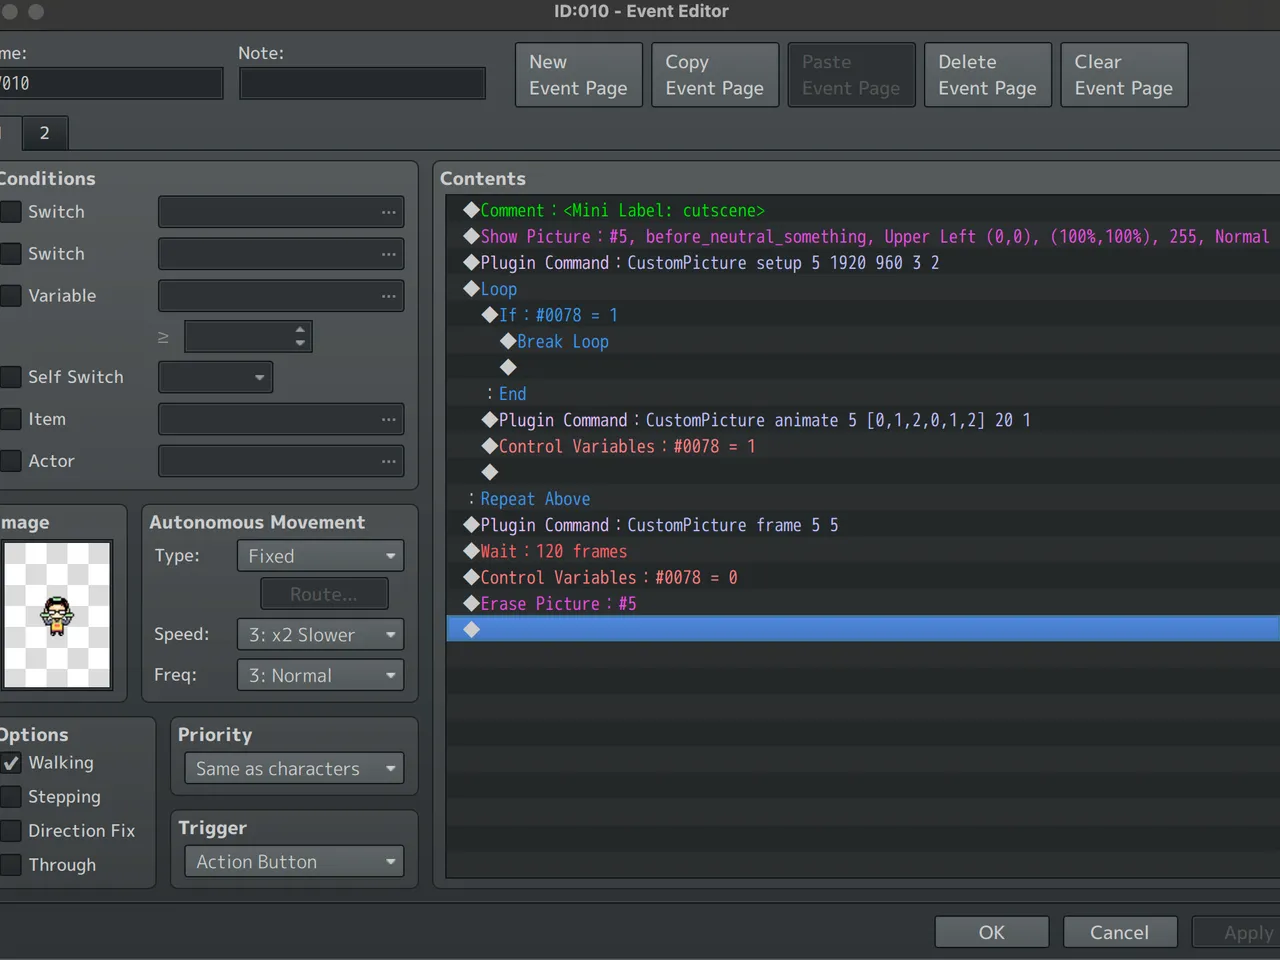Check the Stepping option

(11, 797)
